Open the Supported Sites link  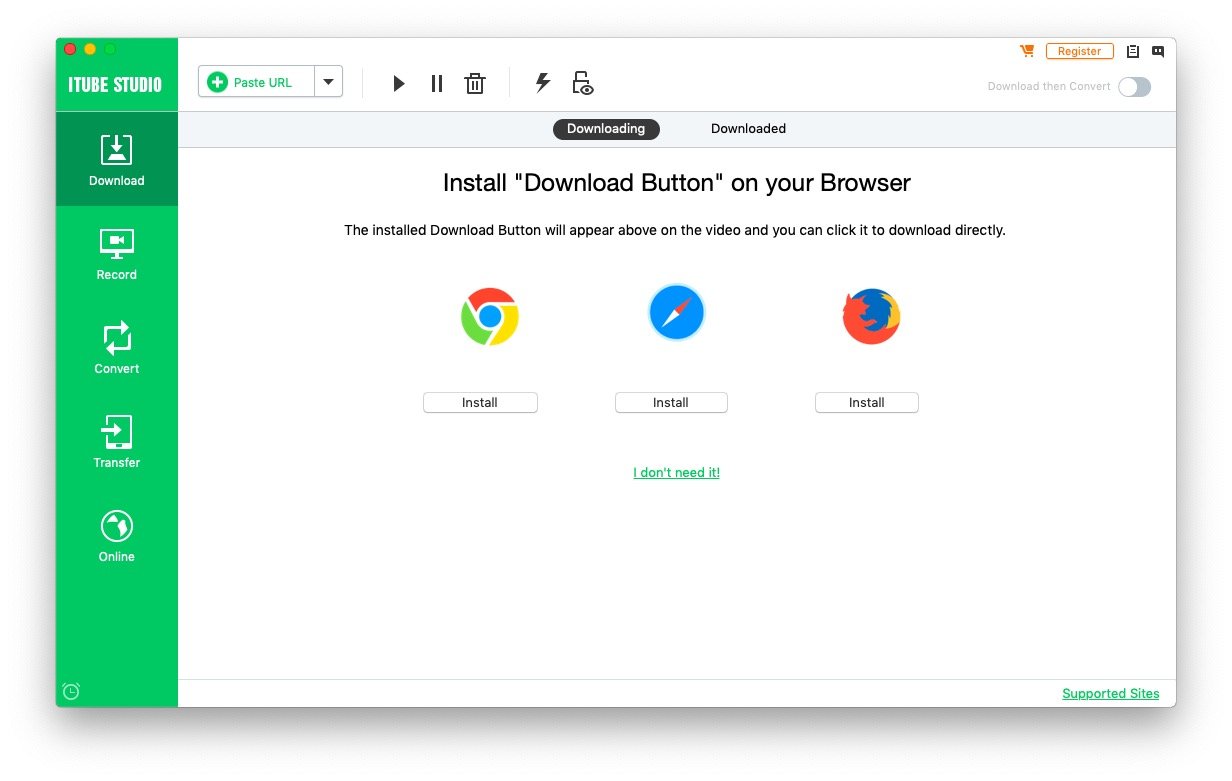(1111, 694)
